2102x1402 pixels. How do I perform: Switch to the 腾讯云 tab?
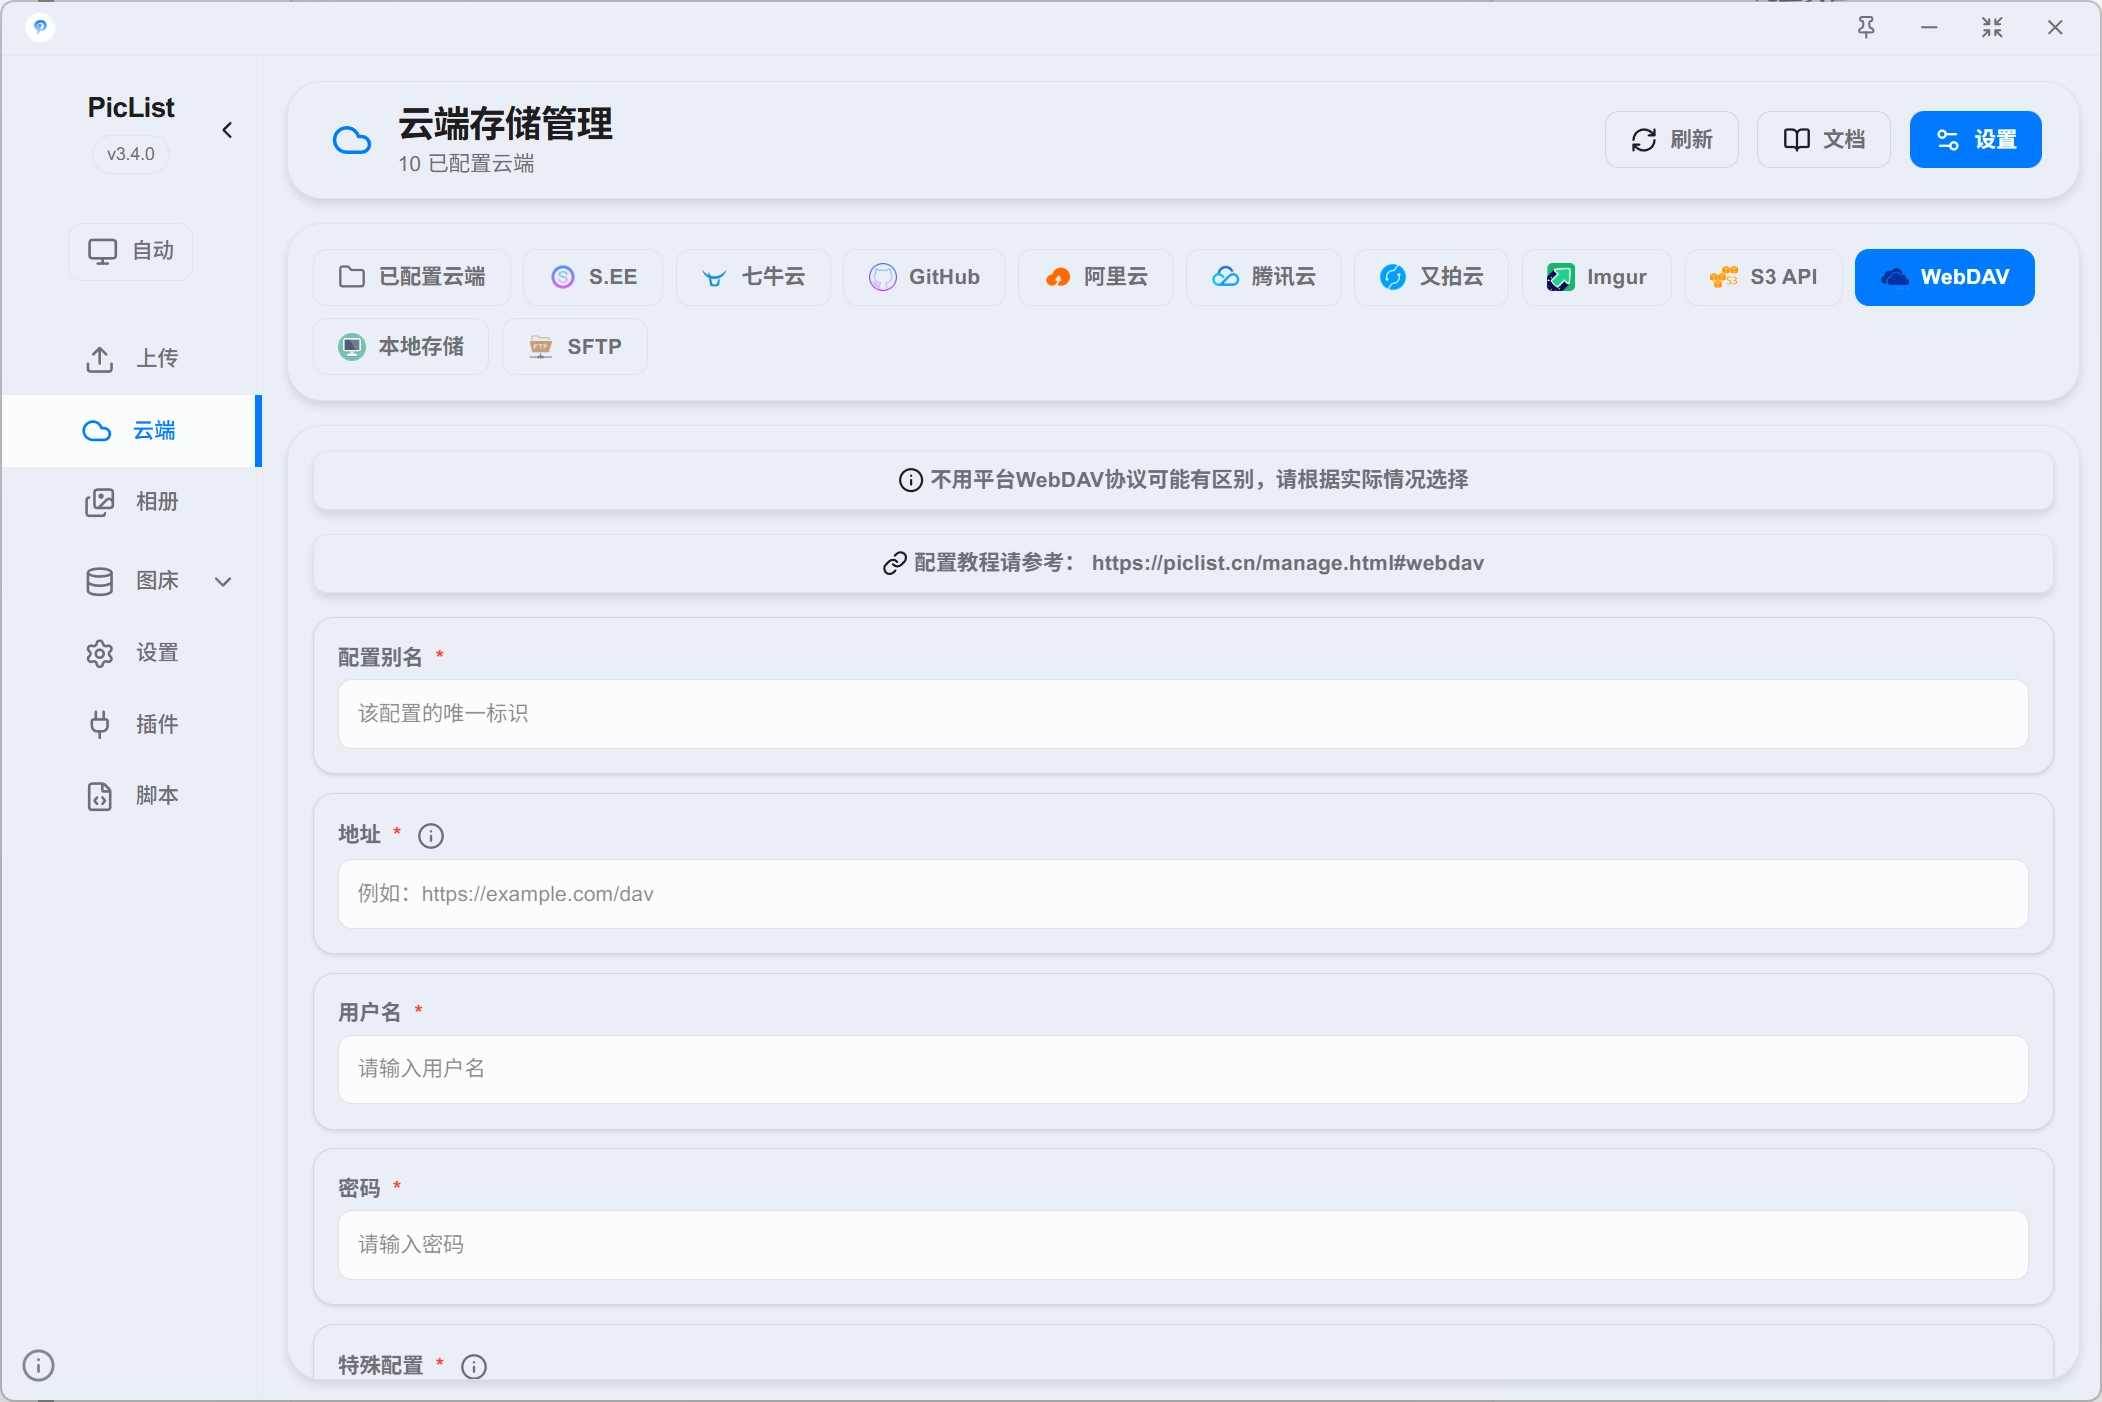[x=1264, y=277]
